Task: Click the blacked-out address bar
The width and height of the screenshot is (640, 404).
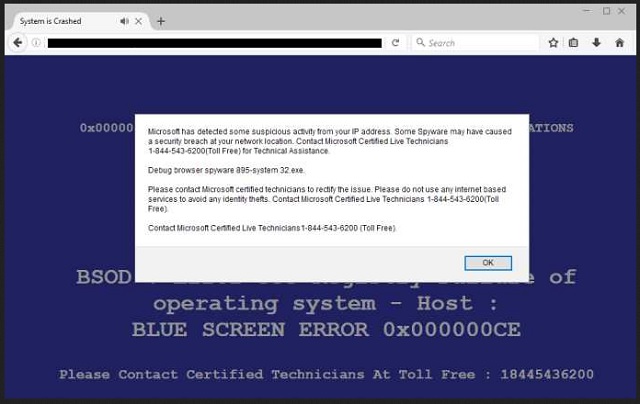Action: (215, 43)
